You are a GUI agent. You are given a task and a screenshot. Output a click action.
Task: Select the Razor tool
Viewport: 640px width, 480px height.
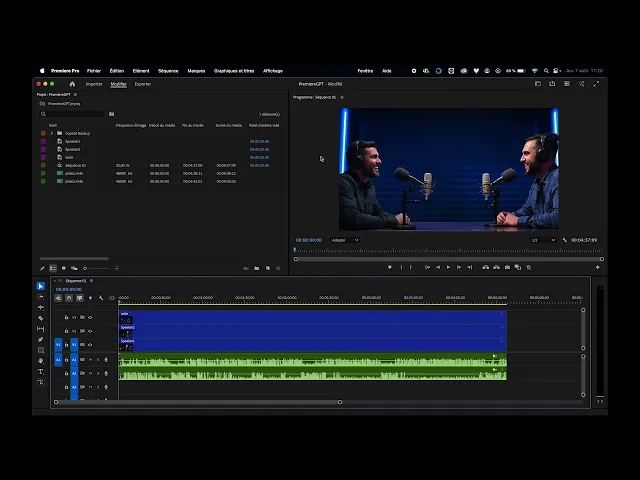click(41, 318)
